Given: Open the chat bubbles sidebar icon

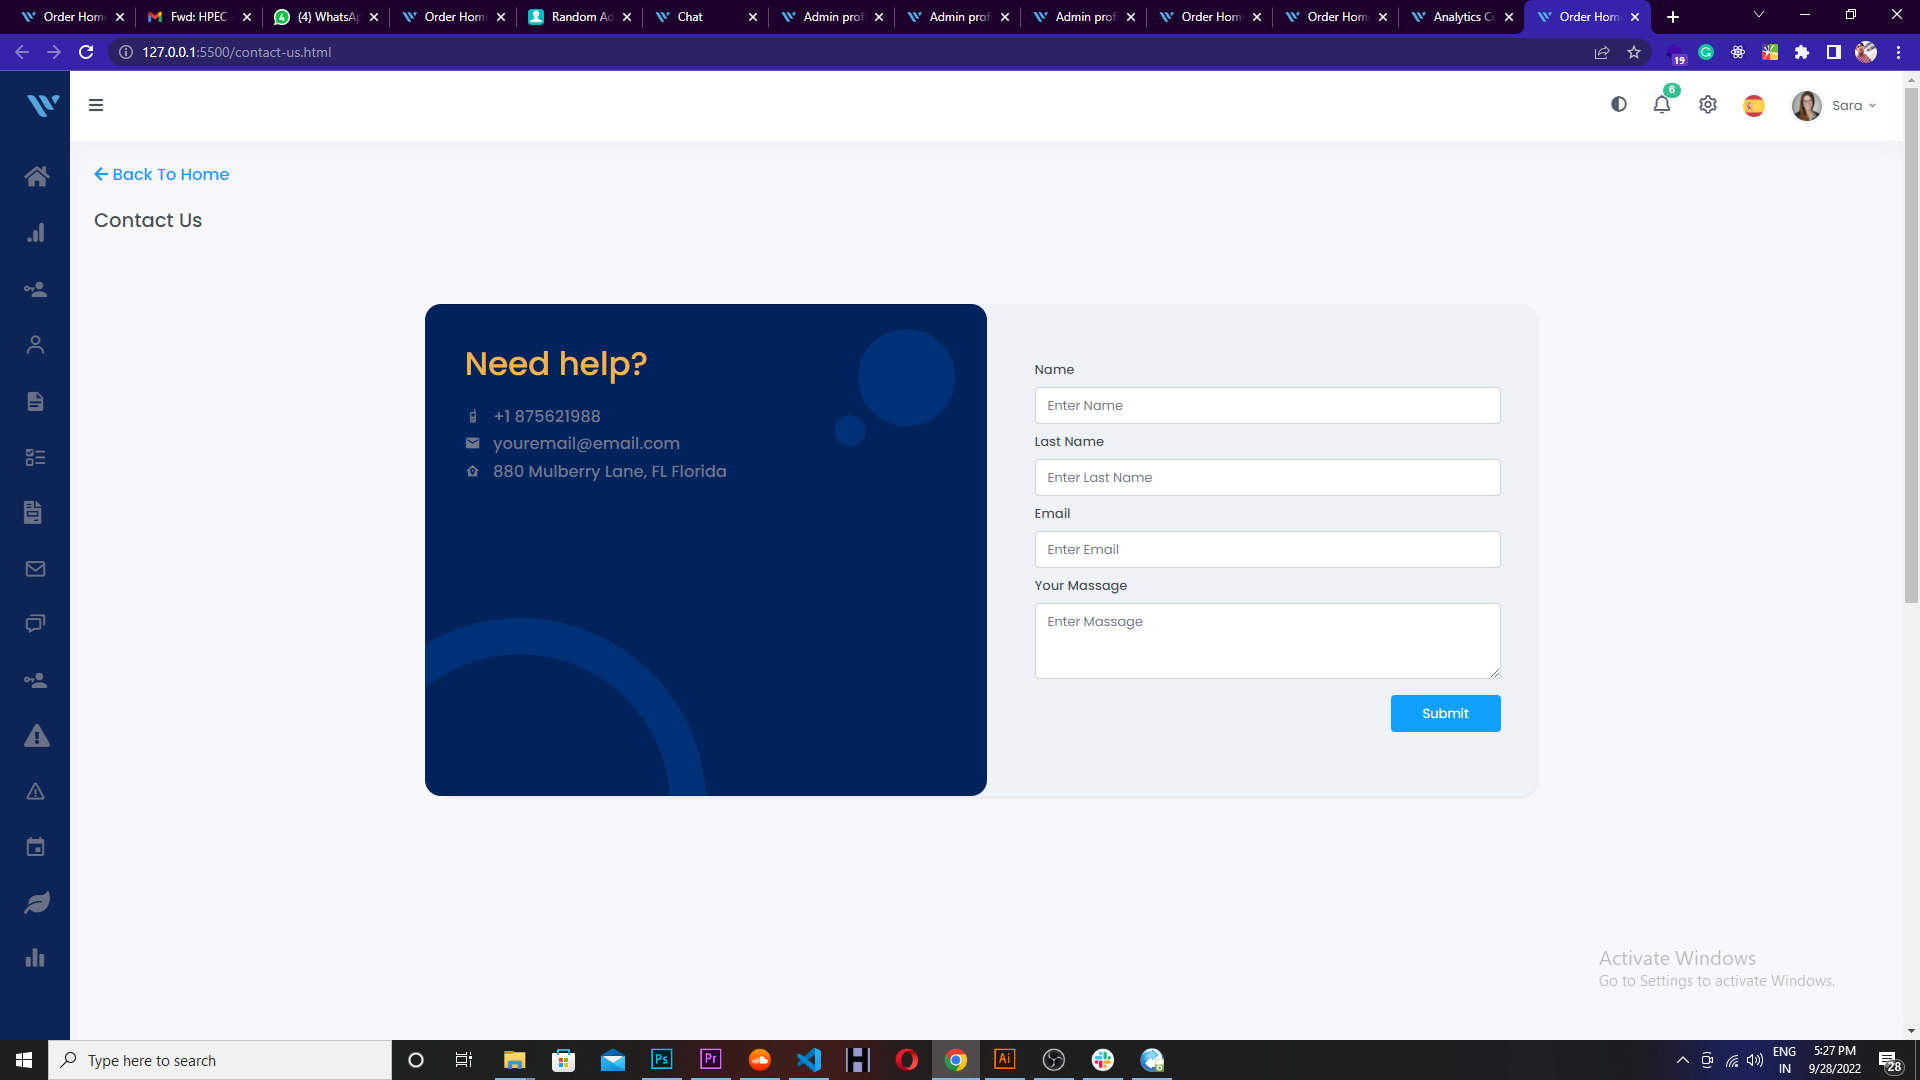Looking at the screenshot, I should click(x=36, y=624).
